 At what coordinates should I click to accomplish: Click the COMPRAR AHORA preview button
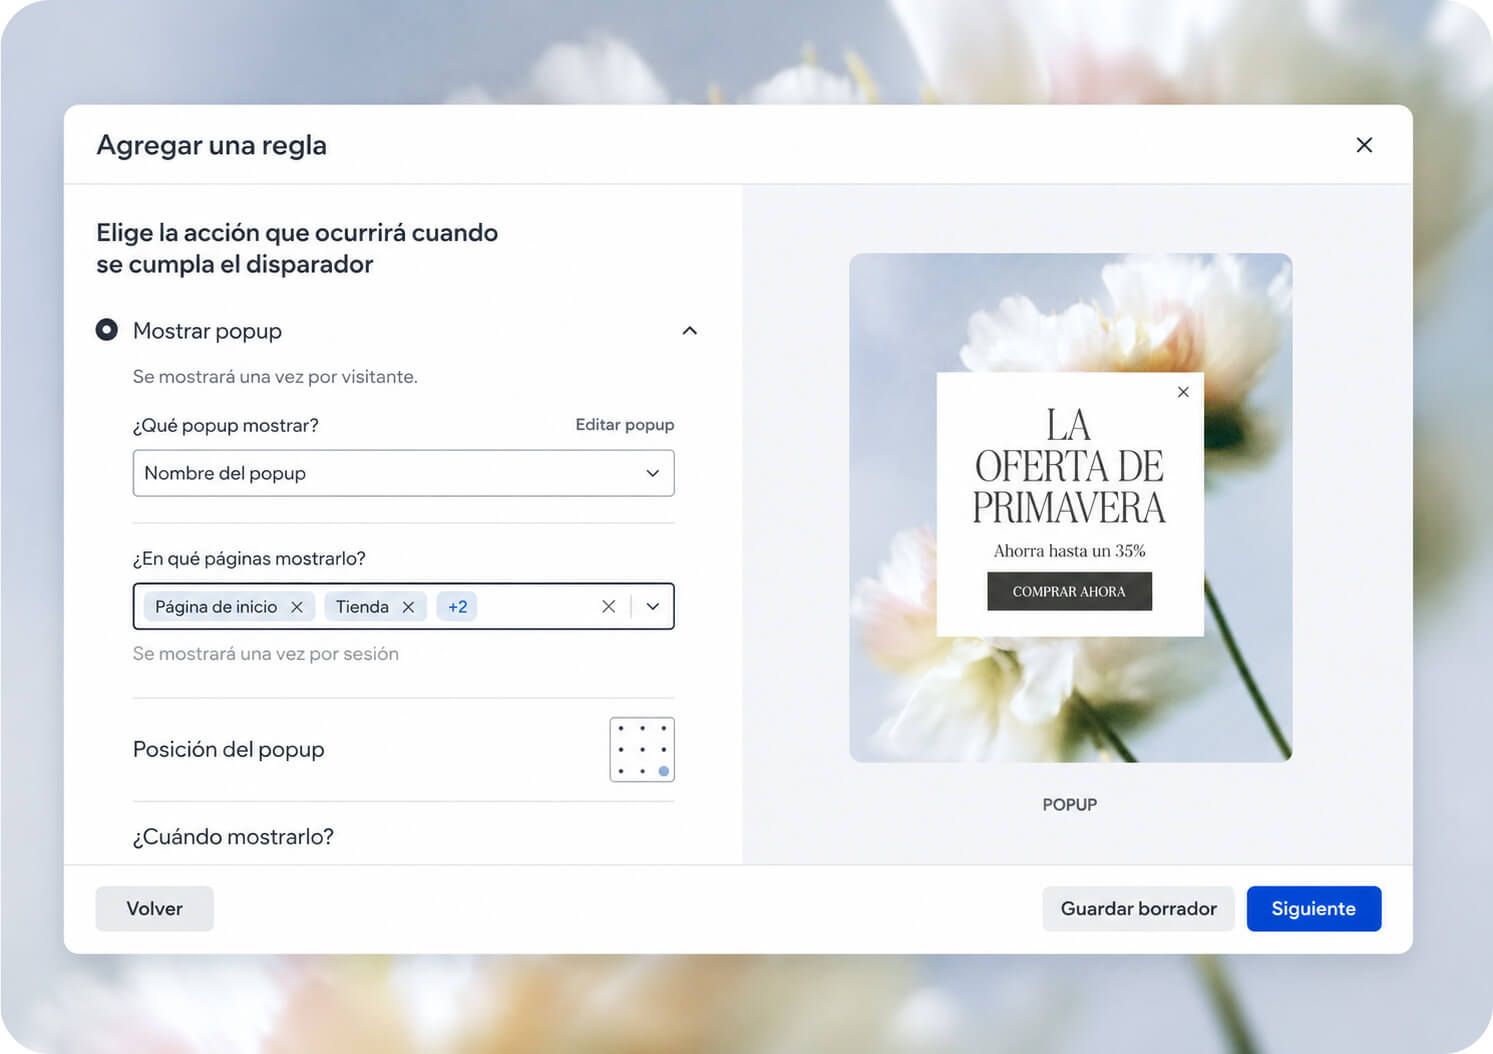pyautogui.click(x=1069, y=591)
